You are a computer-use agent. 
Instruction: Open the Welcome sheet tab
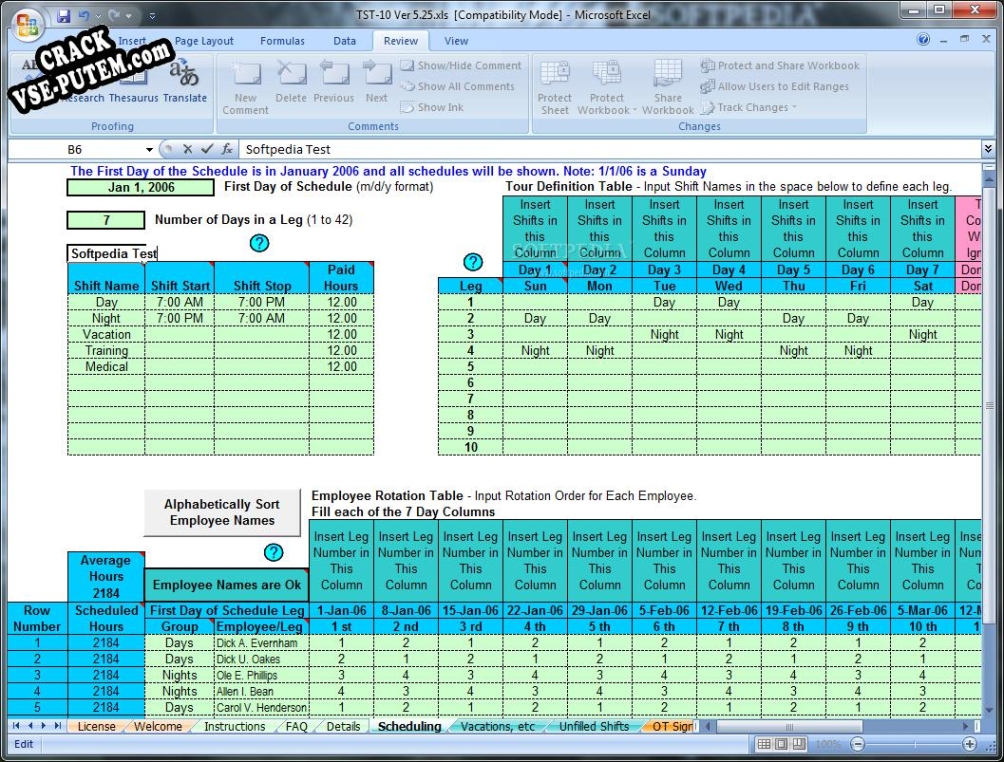tap(158, 727)
